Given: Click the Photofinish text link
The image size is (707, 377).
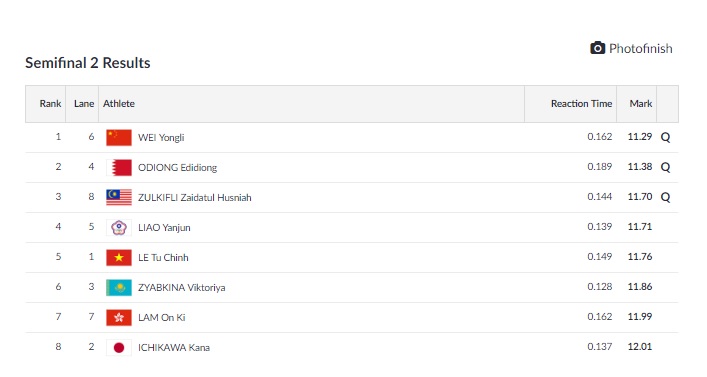Looking at the screenshot, I should pyautogui.click(x=640, y=48).
